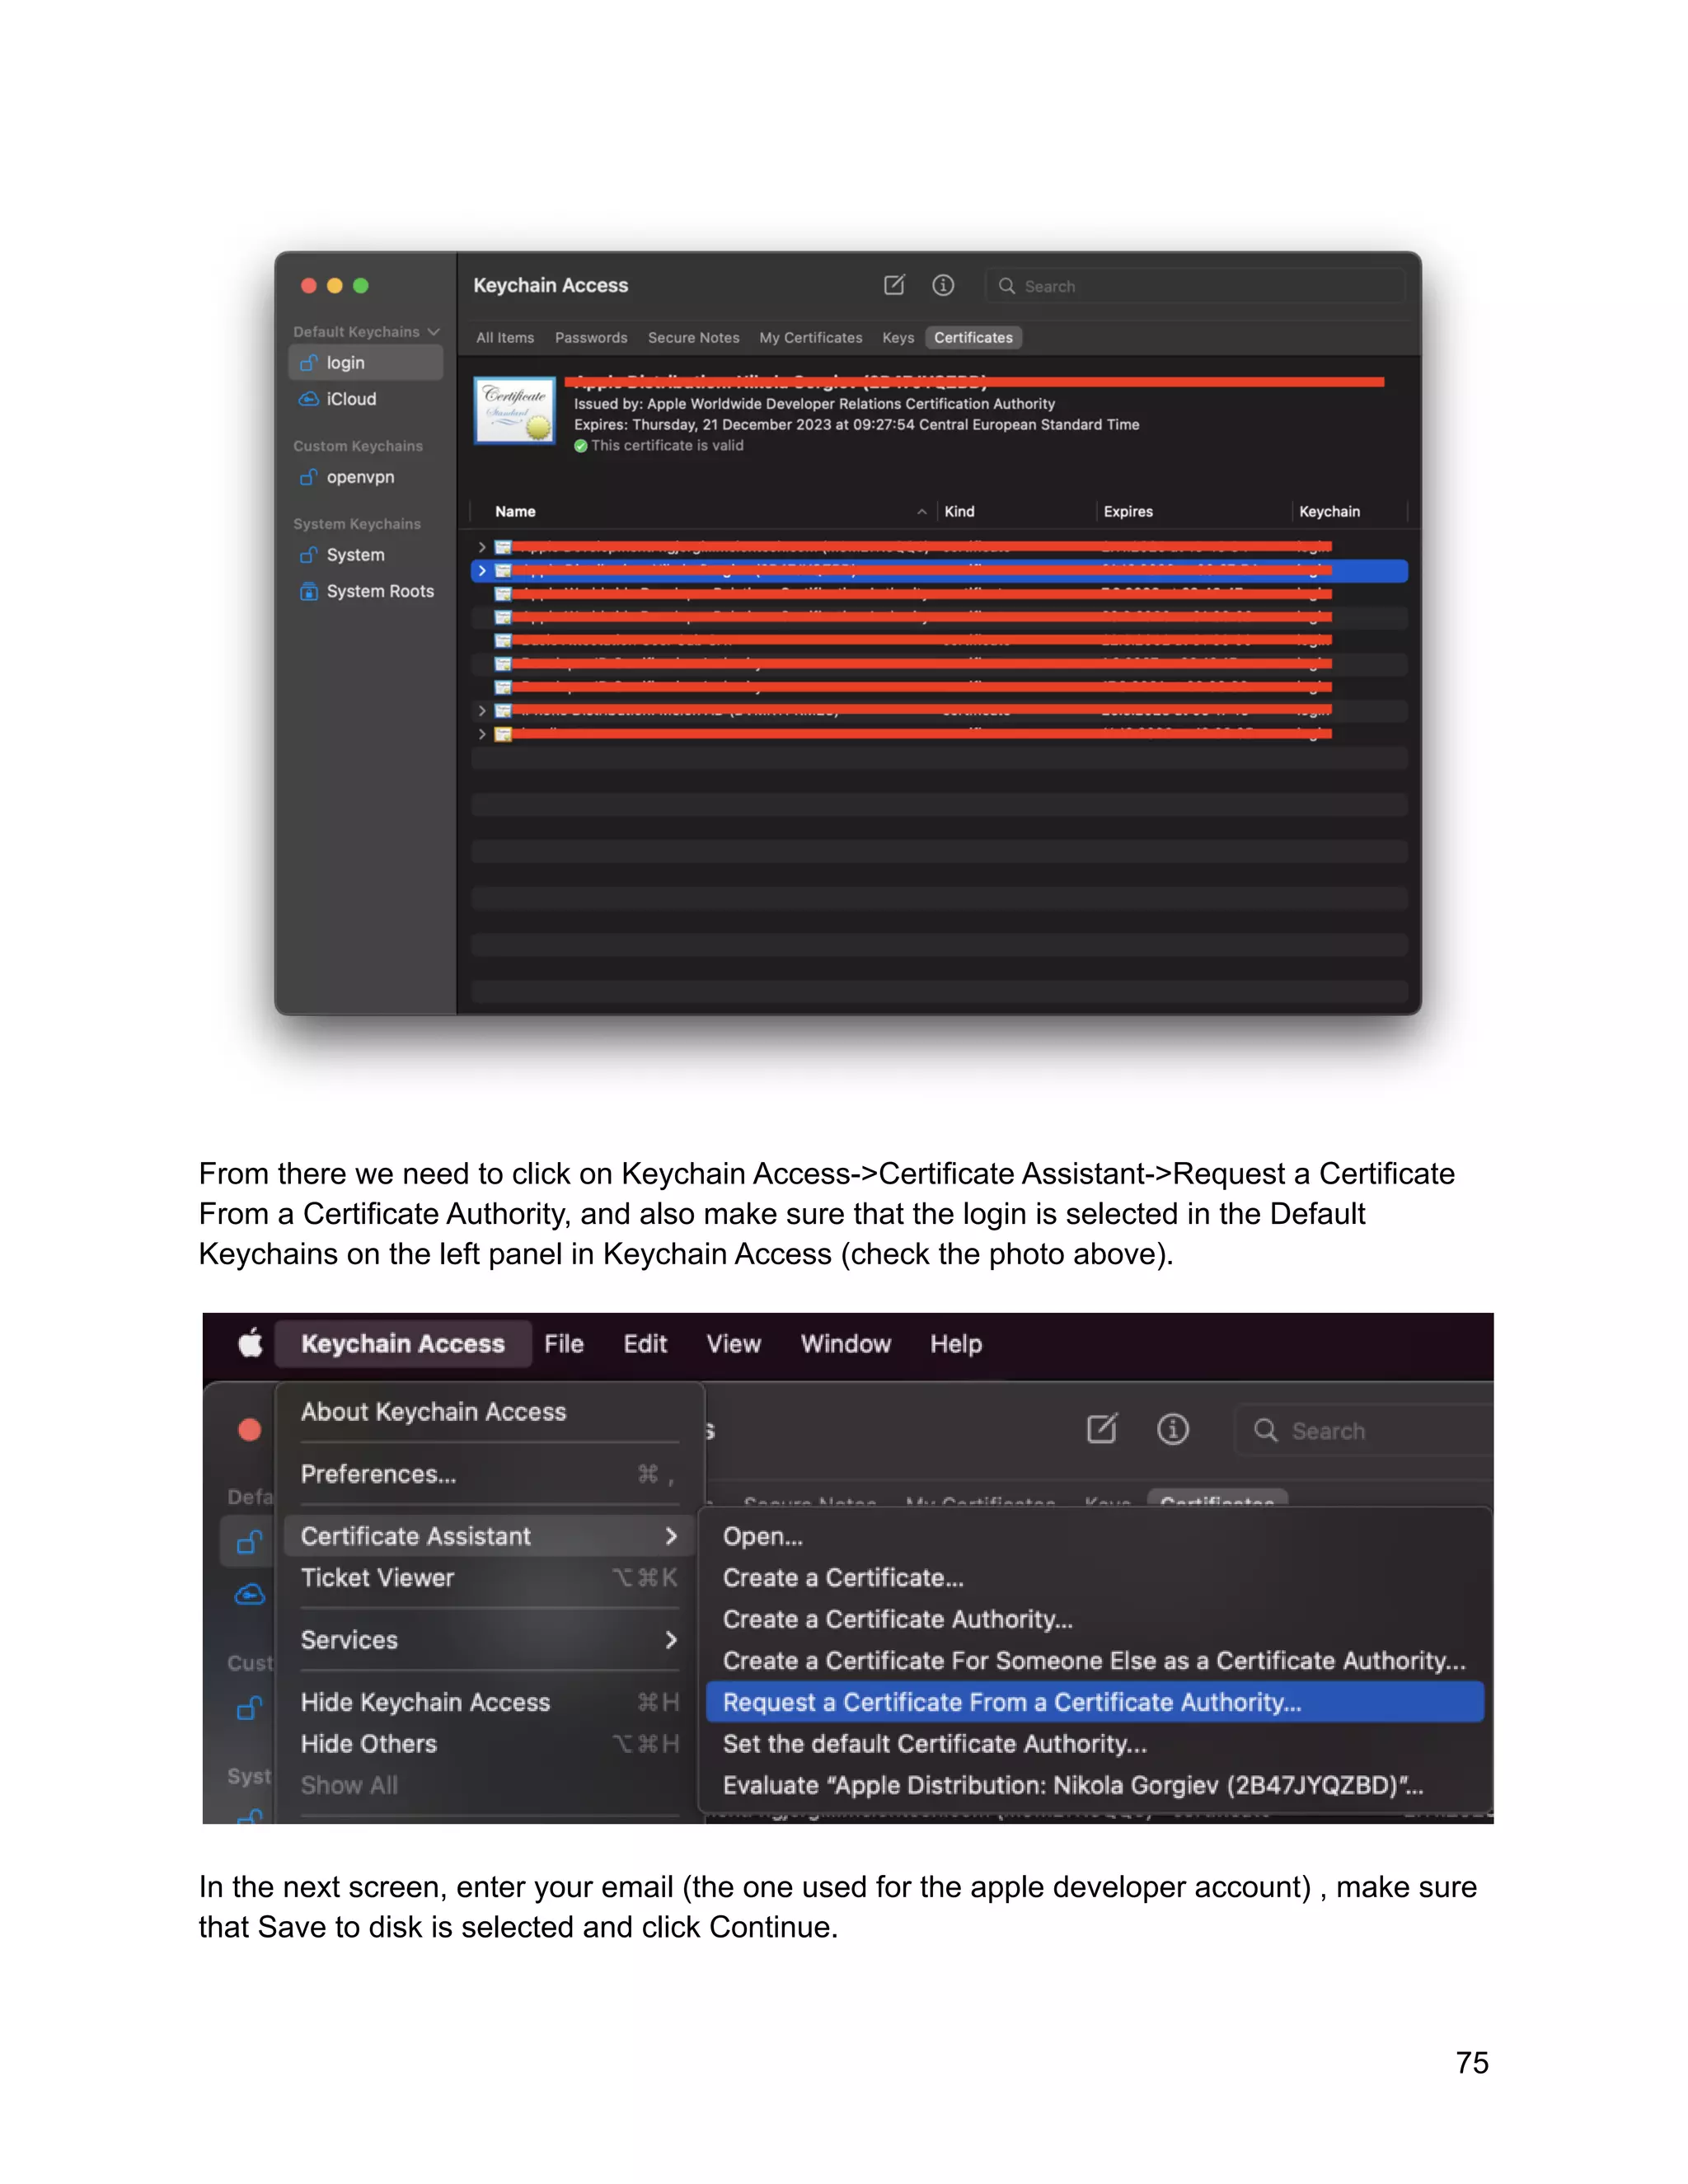Select the System Roots keychain
The height and width of the screenshot is (2184, 1688).
tap(380, 591)
